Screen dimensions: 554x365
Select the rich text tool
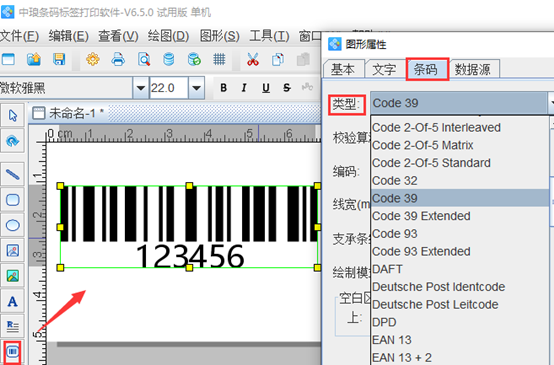[x=13, y=326]
